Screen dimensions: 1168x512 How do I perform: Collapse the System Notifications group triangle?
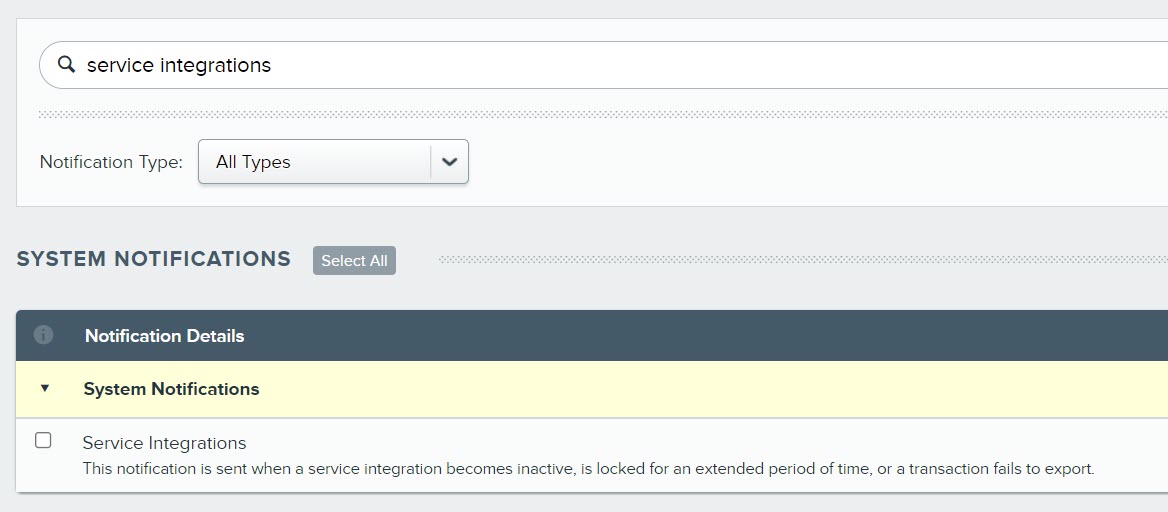[x=44, y=389]
